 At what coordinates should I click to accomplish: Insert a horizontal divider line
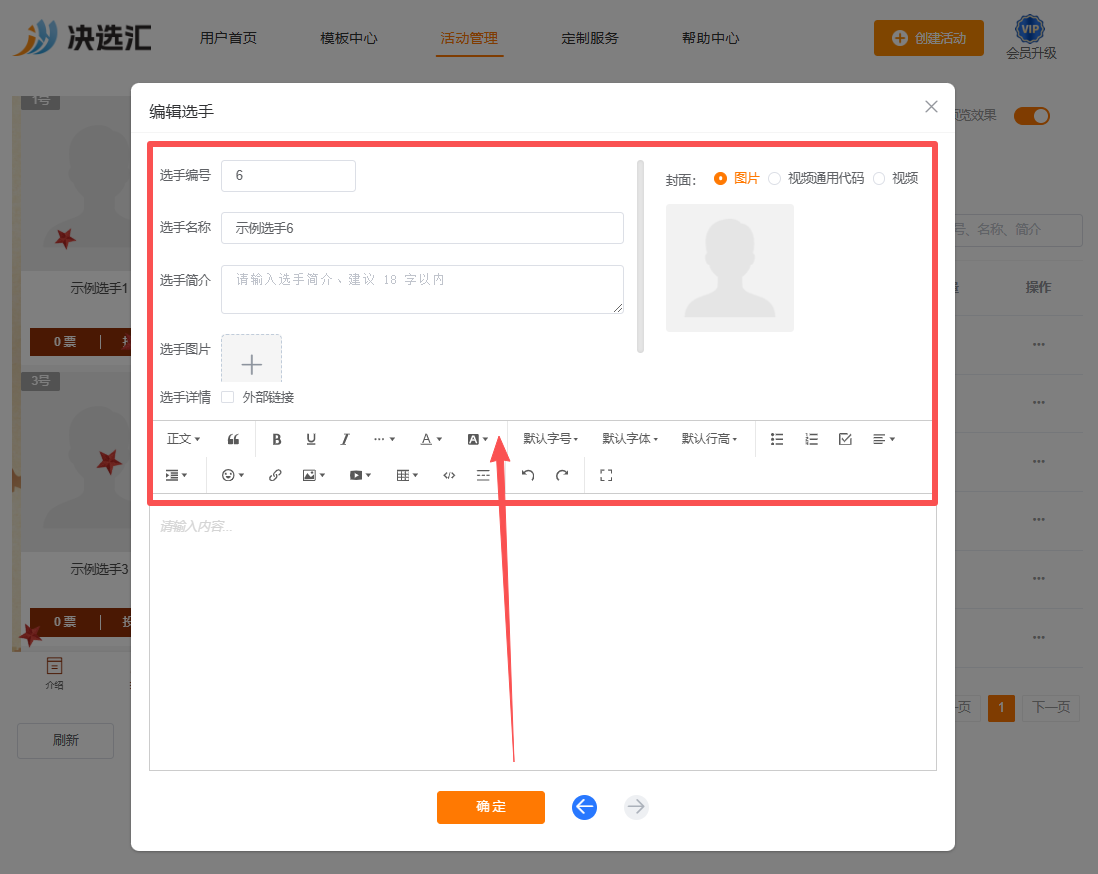tap(483, 476)
